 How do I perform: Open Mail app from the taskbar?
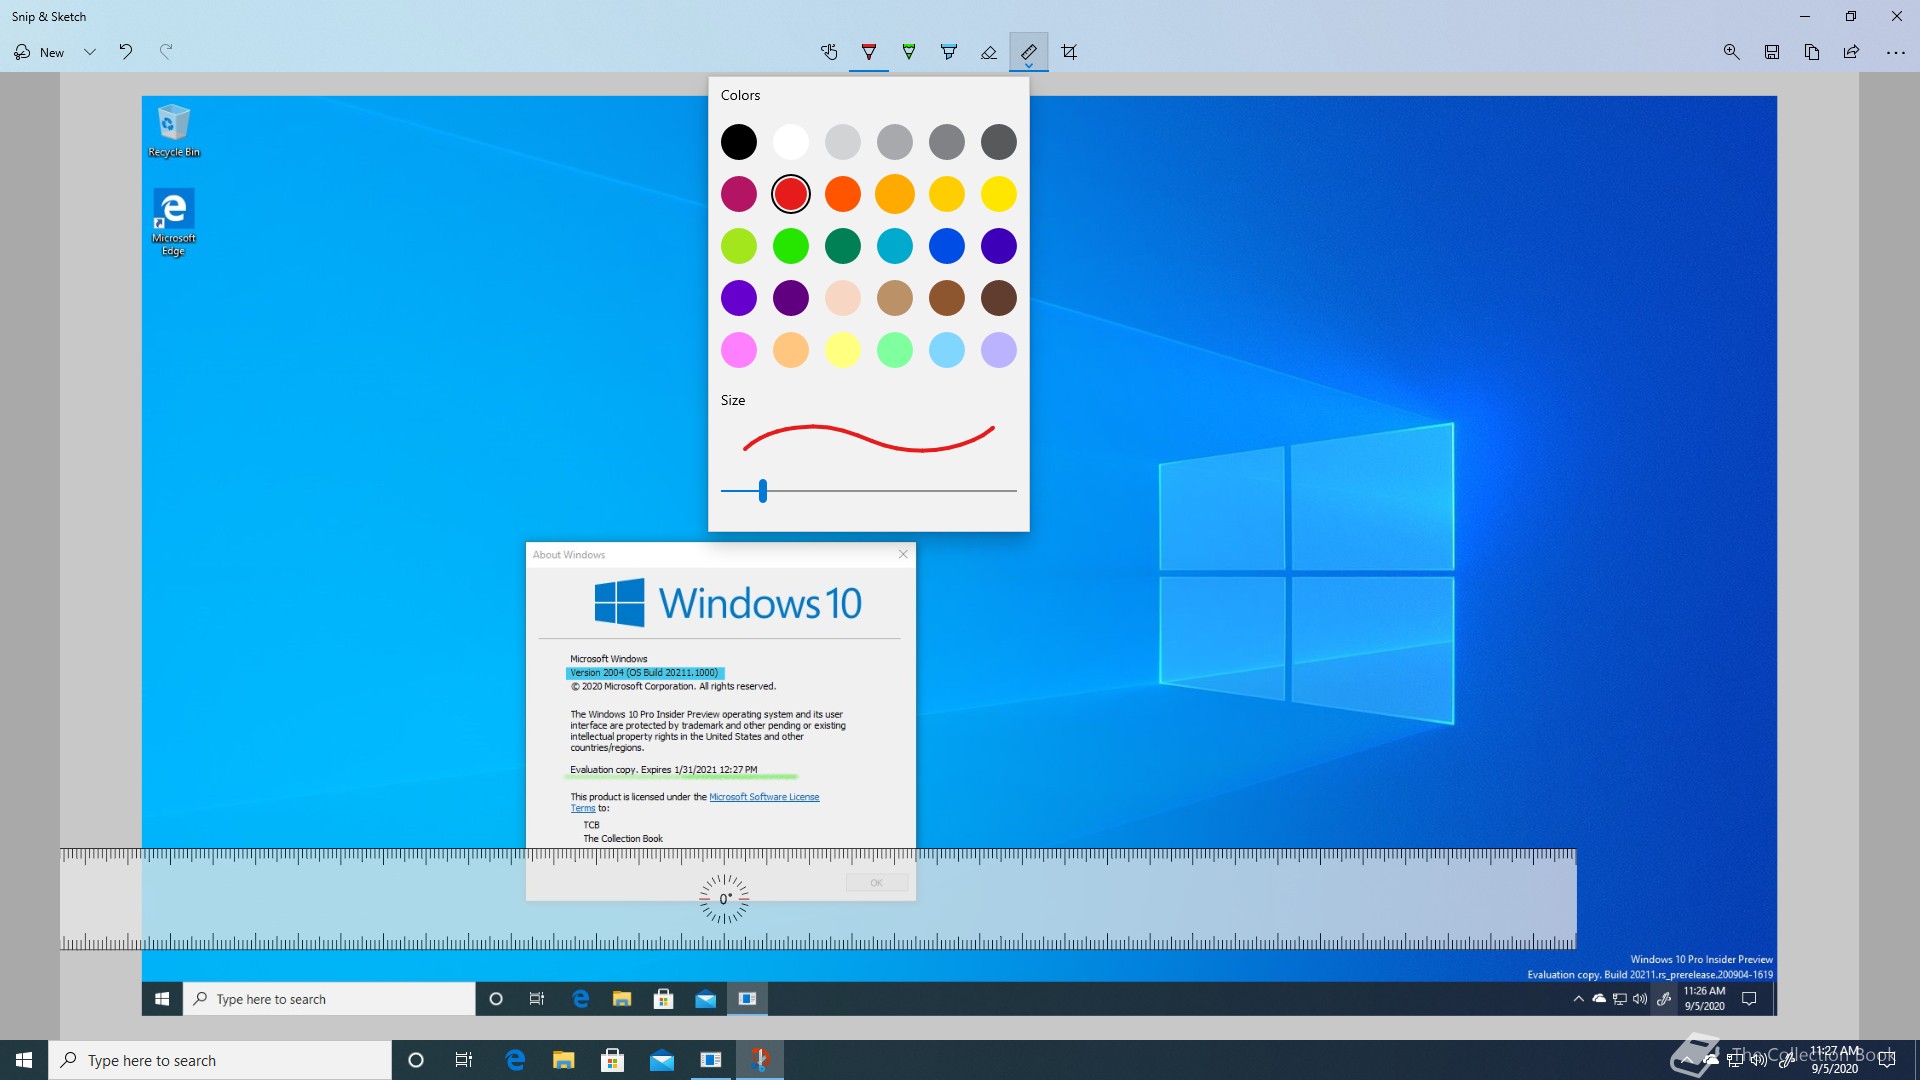tap(662, 1060)
